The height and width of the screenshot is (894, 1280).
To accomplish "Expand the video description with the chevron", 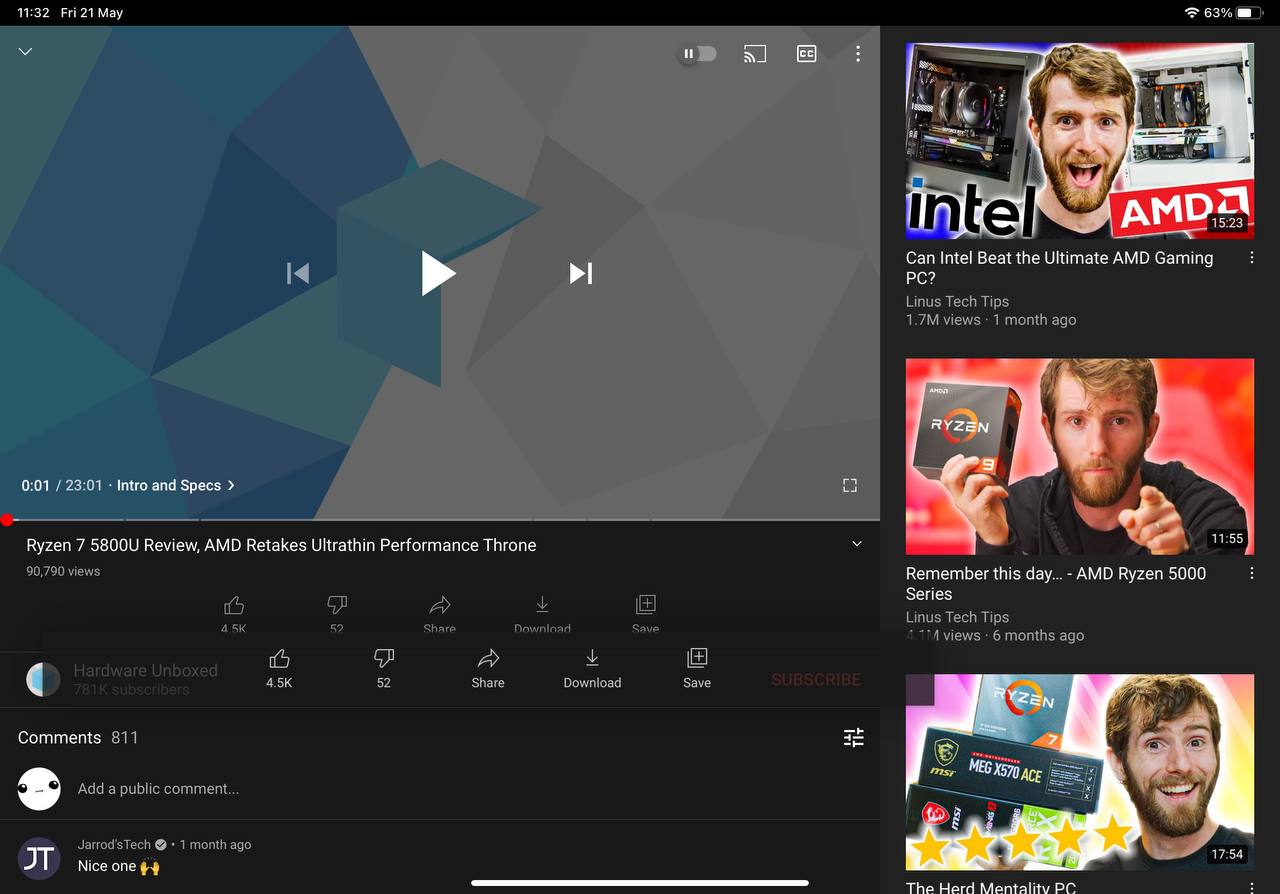I will pyautogui.click(x=857, y=544).
